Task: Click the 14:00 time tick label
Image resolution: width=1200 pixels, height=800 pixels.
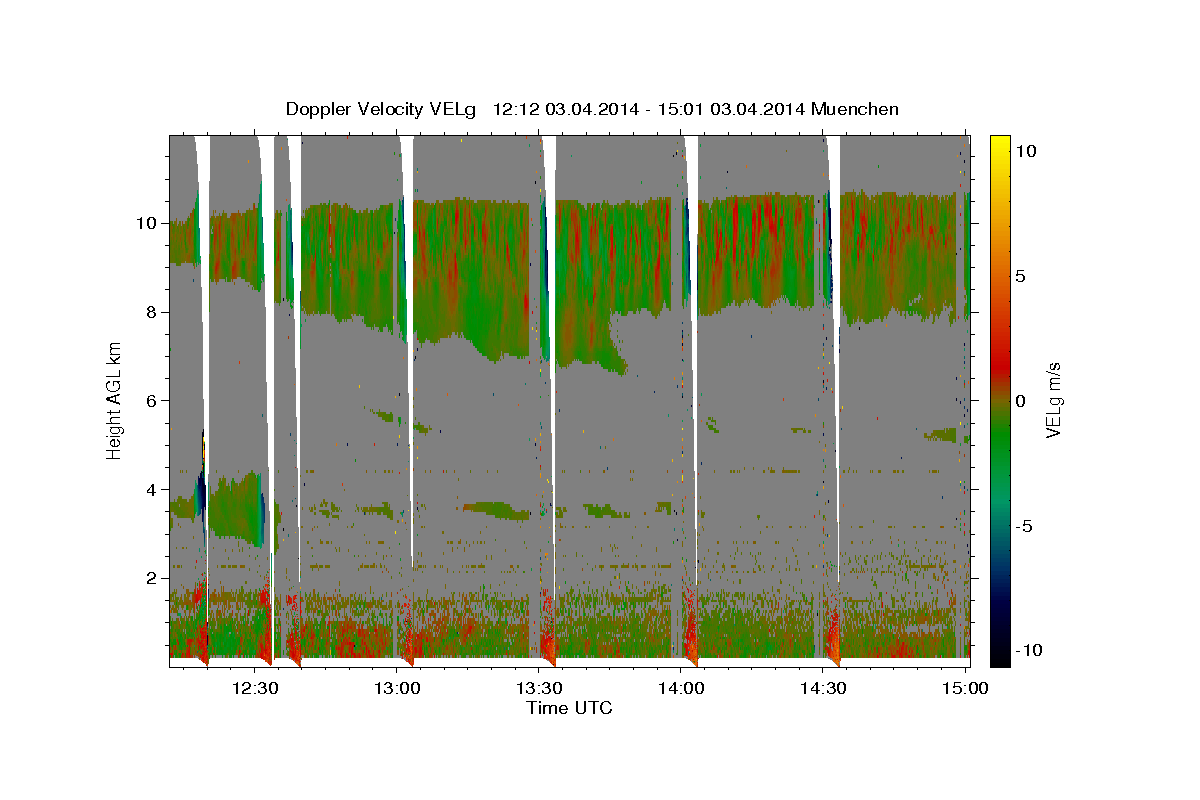Action: click(681, 688)
